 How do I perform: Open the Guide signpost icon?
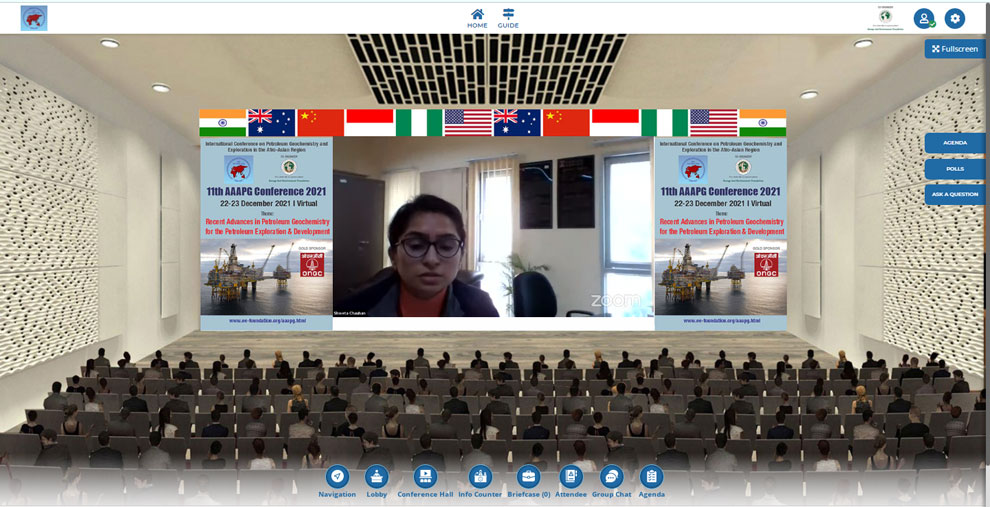click(508, 18)
